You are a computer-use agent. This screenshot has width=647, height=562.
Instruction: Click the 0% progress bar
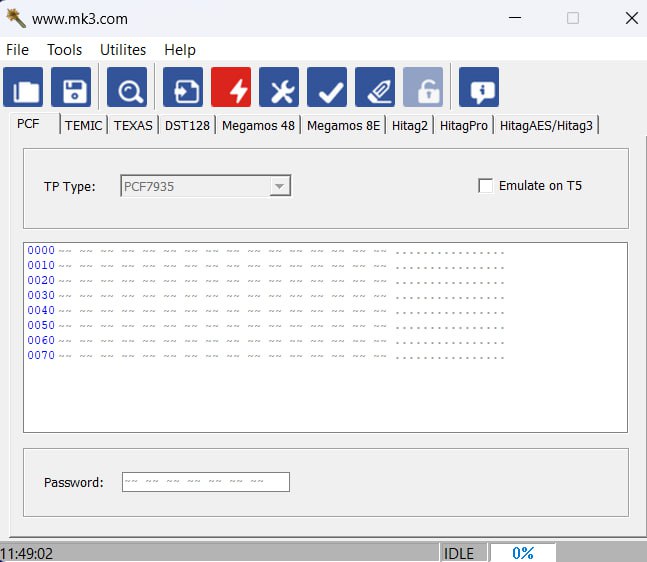click(522, 553)
